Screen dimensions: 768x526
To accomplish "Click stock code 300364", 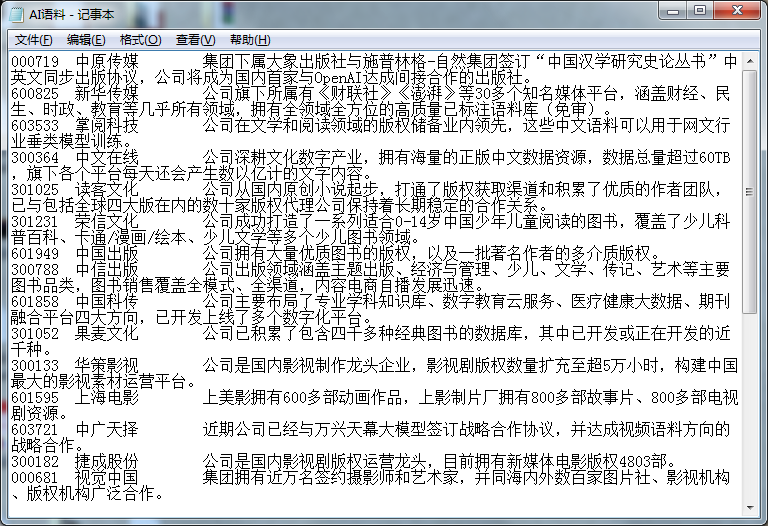I will [x=35, y=158].
